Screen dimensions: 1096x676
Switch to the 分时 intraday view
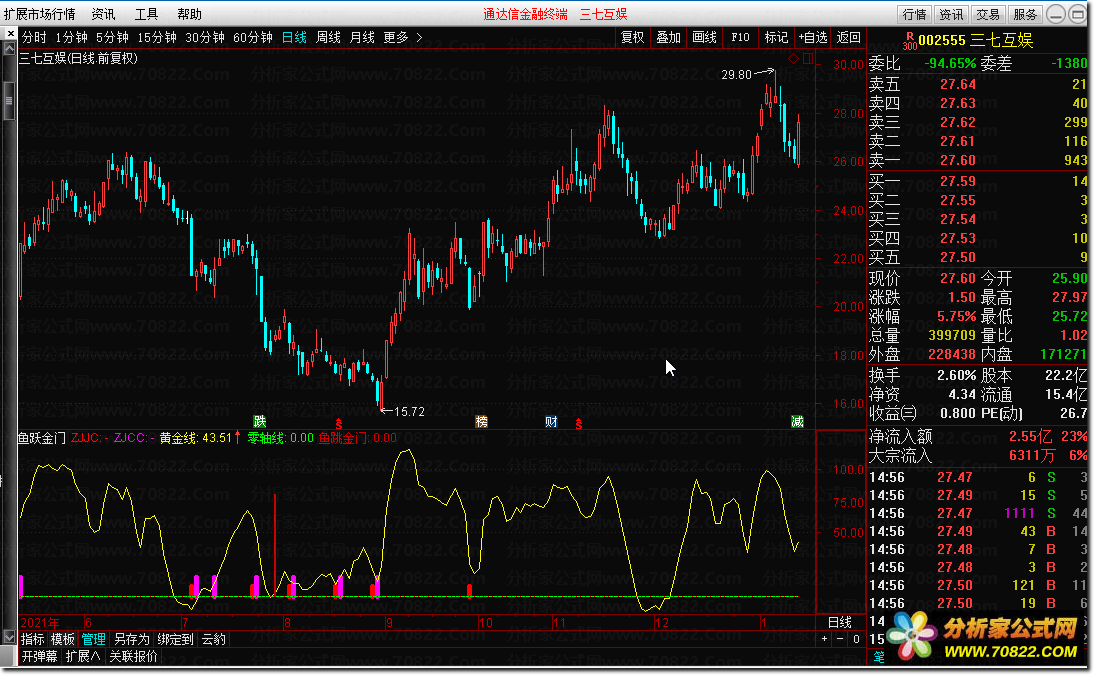(34, 38)
